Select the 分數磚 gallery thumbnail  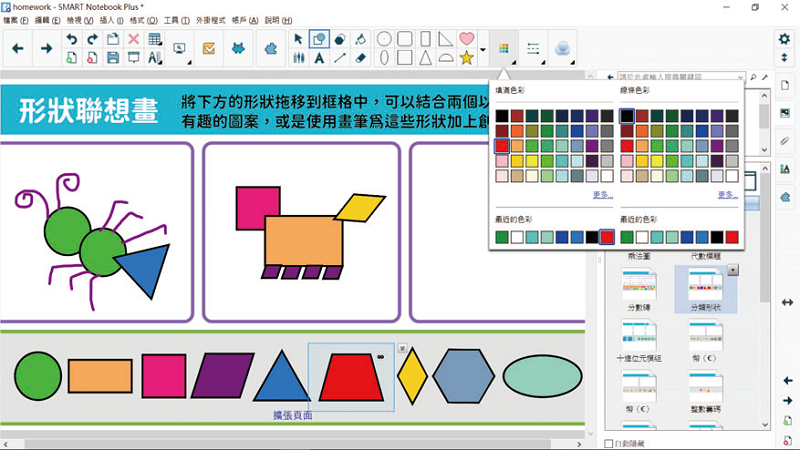(x=637, y=289)
